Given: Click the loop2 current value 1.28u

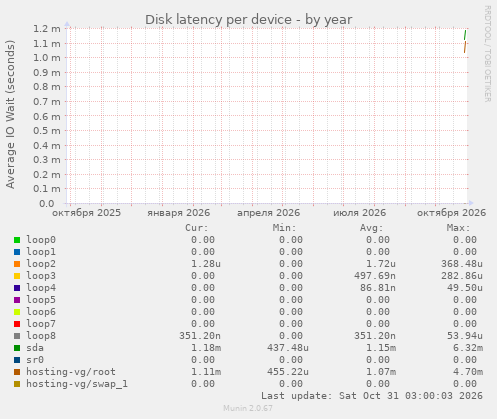Looking at the screenshot, I should pos(206,264).
